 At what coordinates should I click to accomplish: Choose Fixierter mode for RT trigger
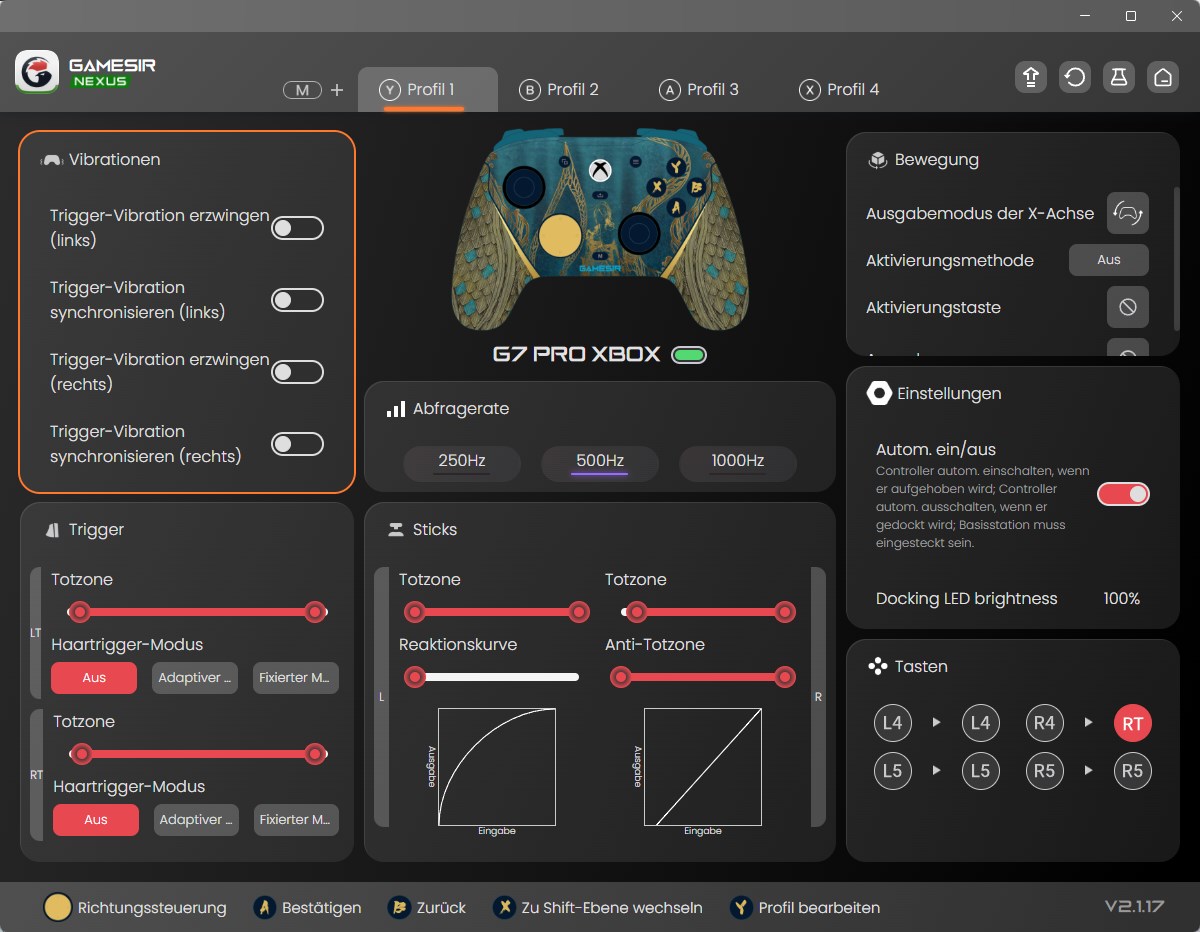[296, 820]
